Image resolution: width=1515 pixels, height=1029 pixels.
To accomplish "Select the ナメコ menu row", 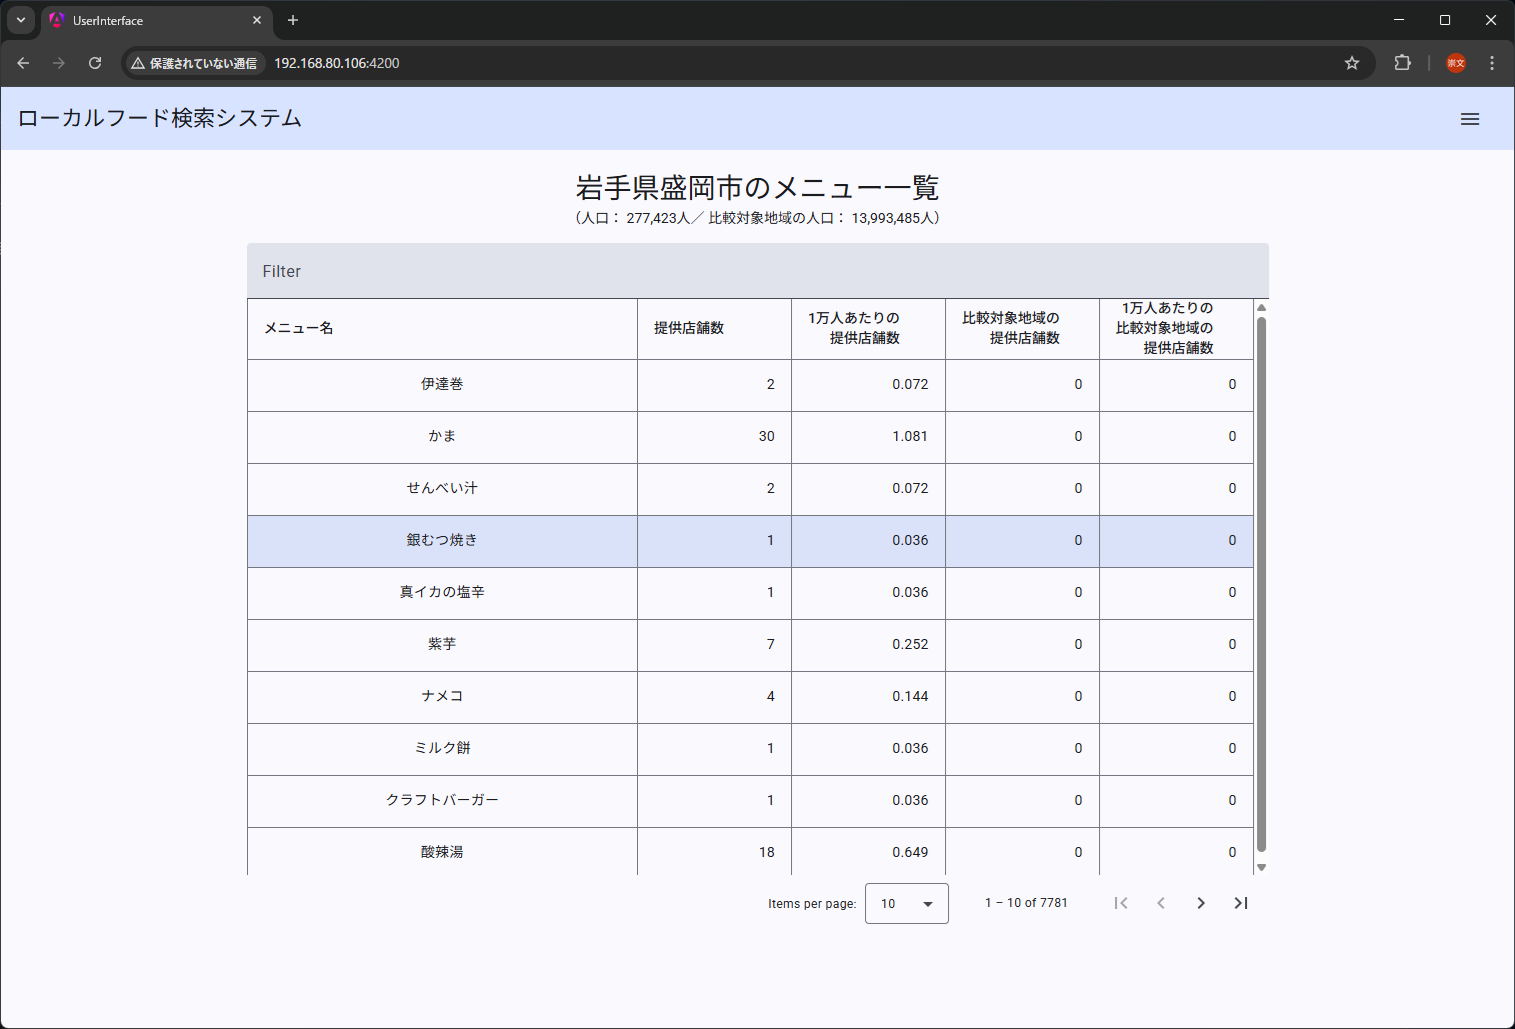I will (750, 697).
